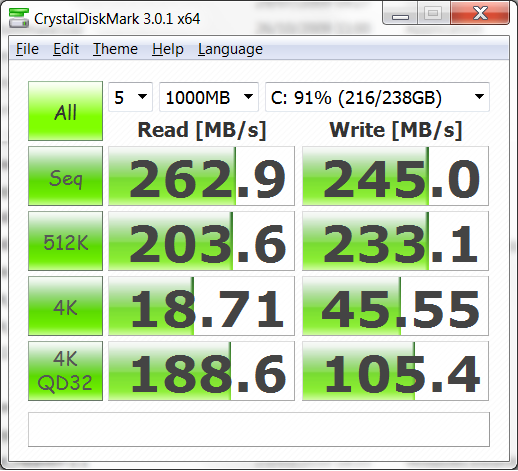Minimize the CrystalDiskMark window

tap(400, 13)
